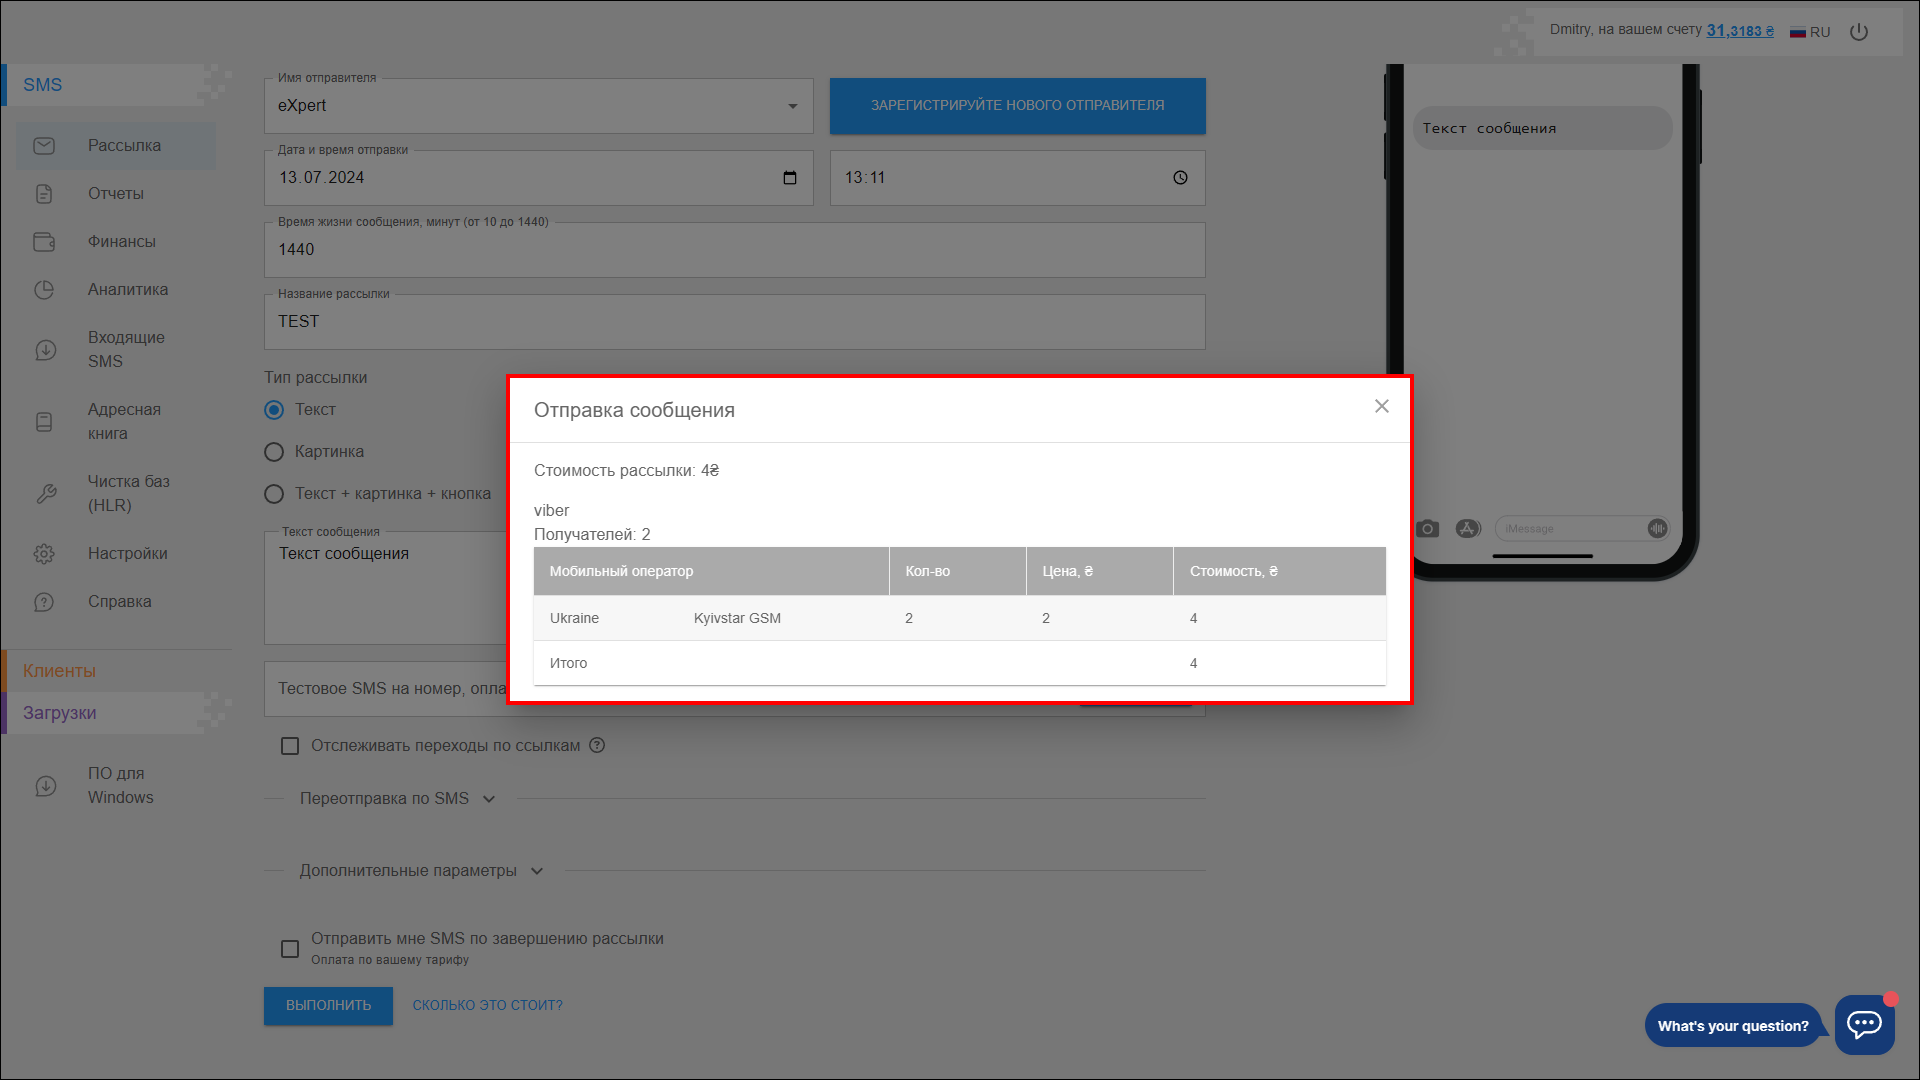This screenshot has width=1920, height=1080.
Task: Expand Переотправка по SMS section
Action: pyautogui.click(x=397, y=799)
